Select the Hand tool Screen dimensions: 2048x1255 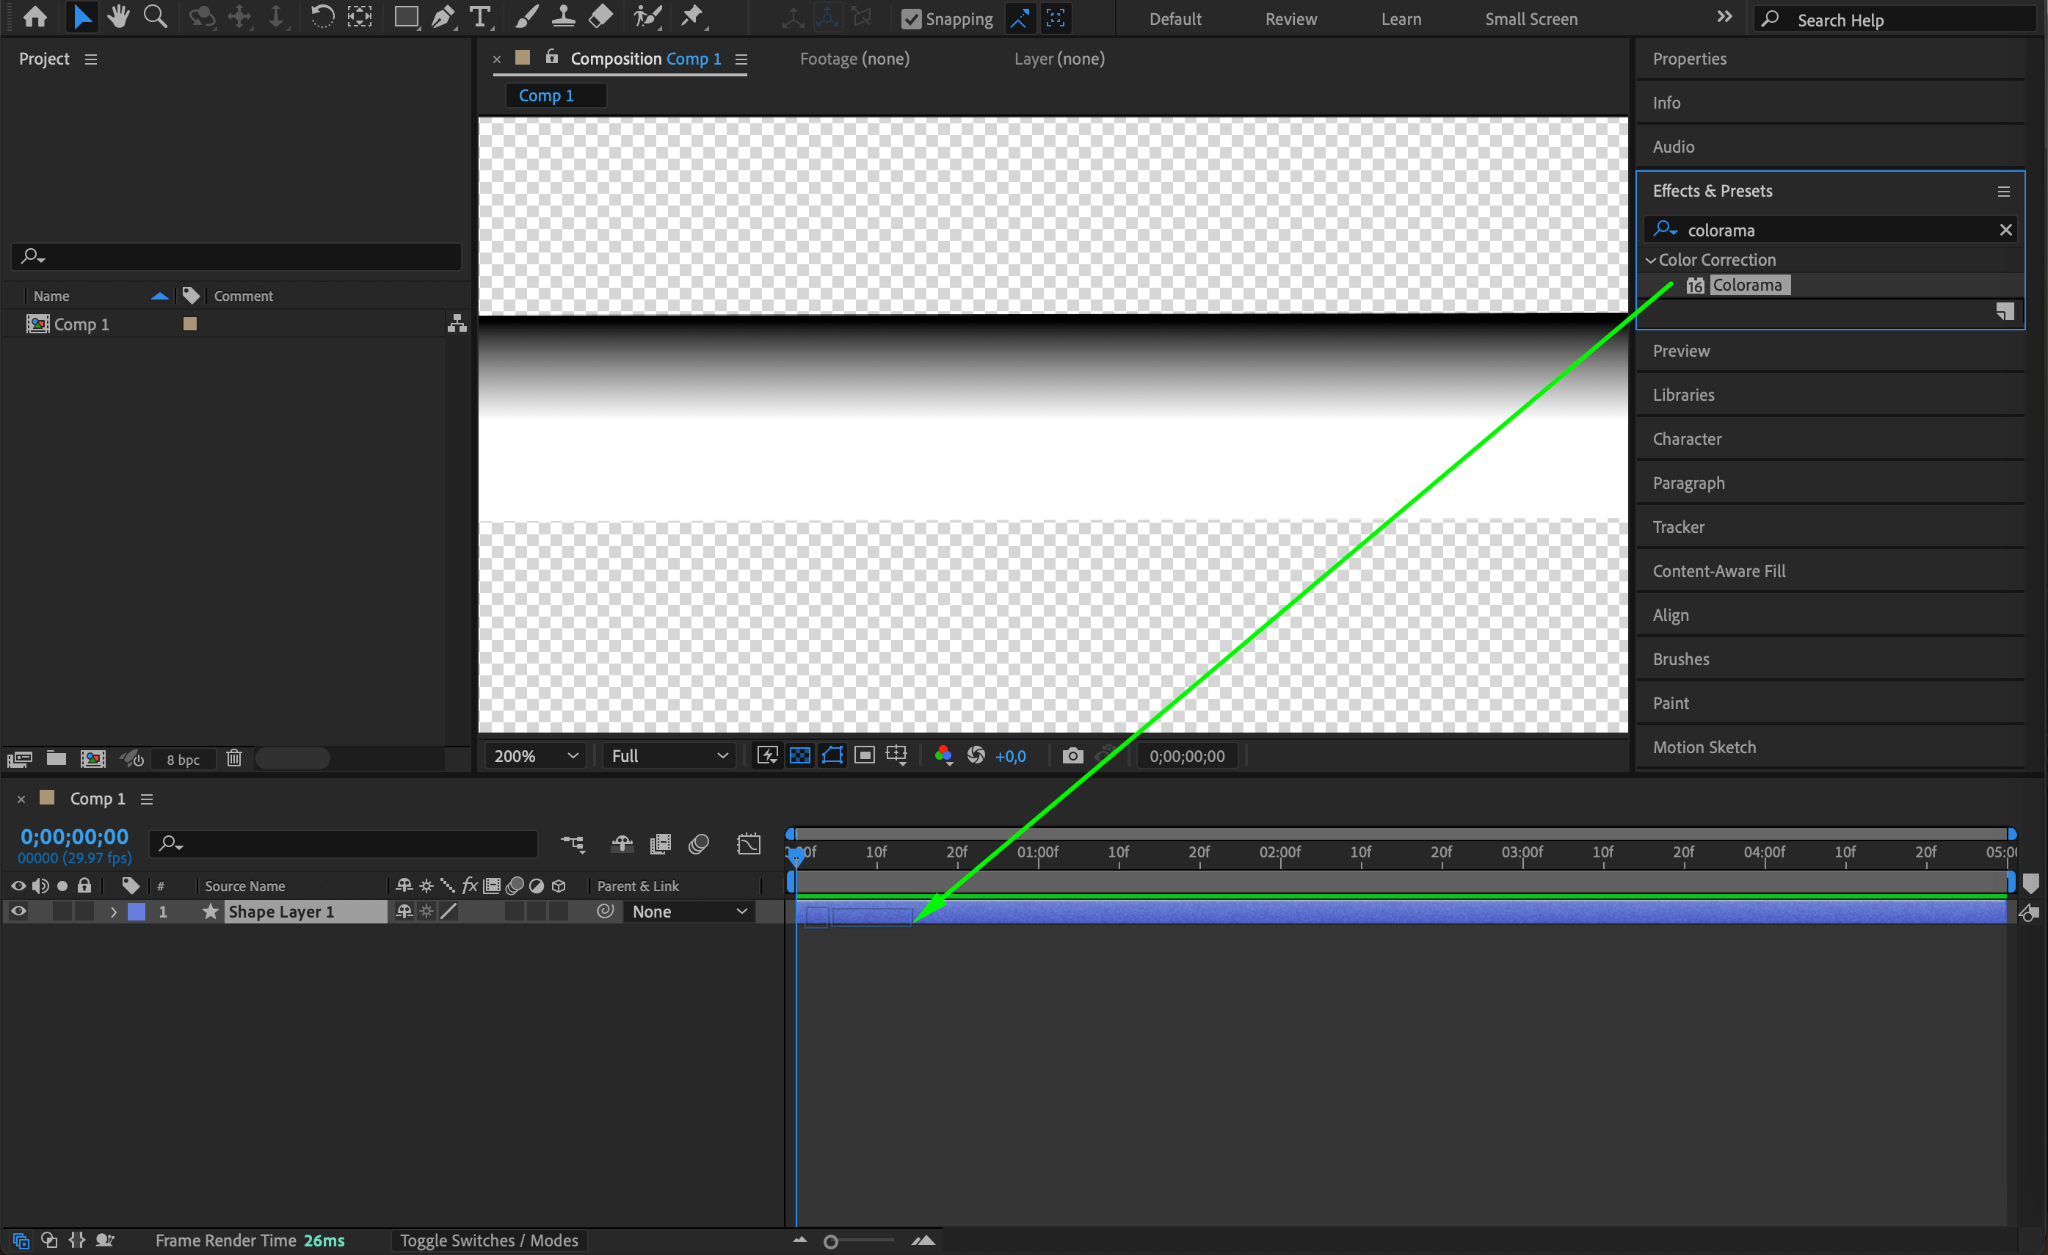[x=119, y=17]
